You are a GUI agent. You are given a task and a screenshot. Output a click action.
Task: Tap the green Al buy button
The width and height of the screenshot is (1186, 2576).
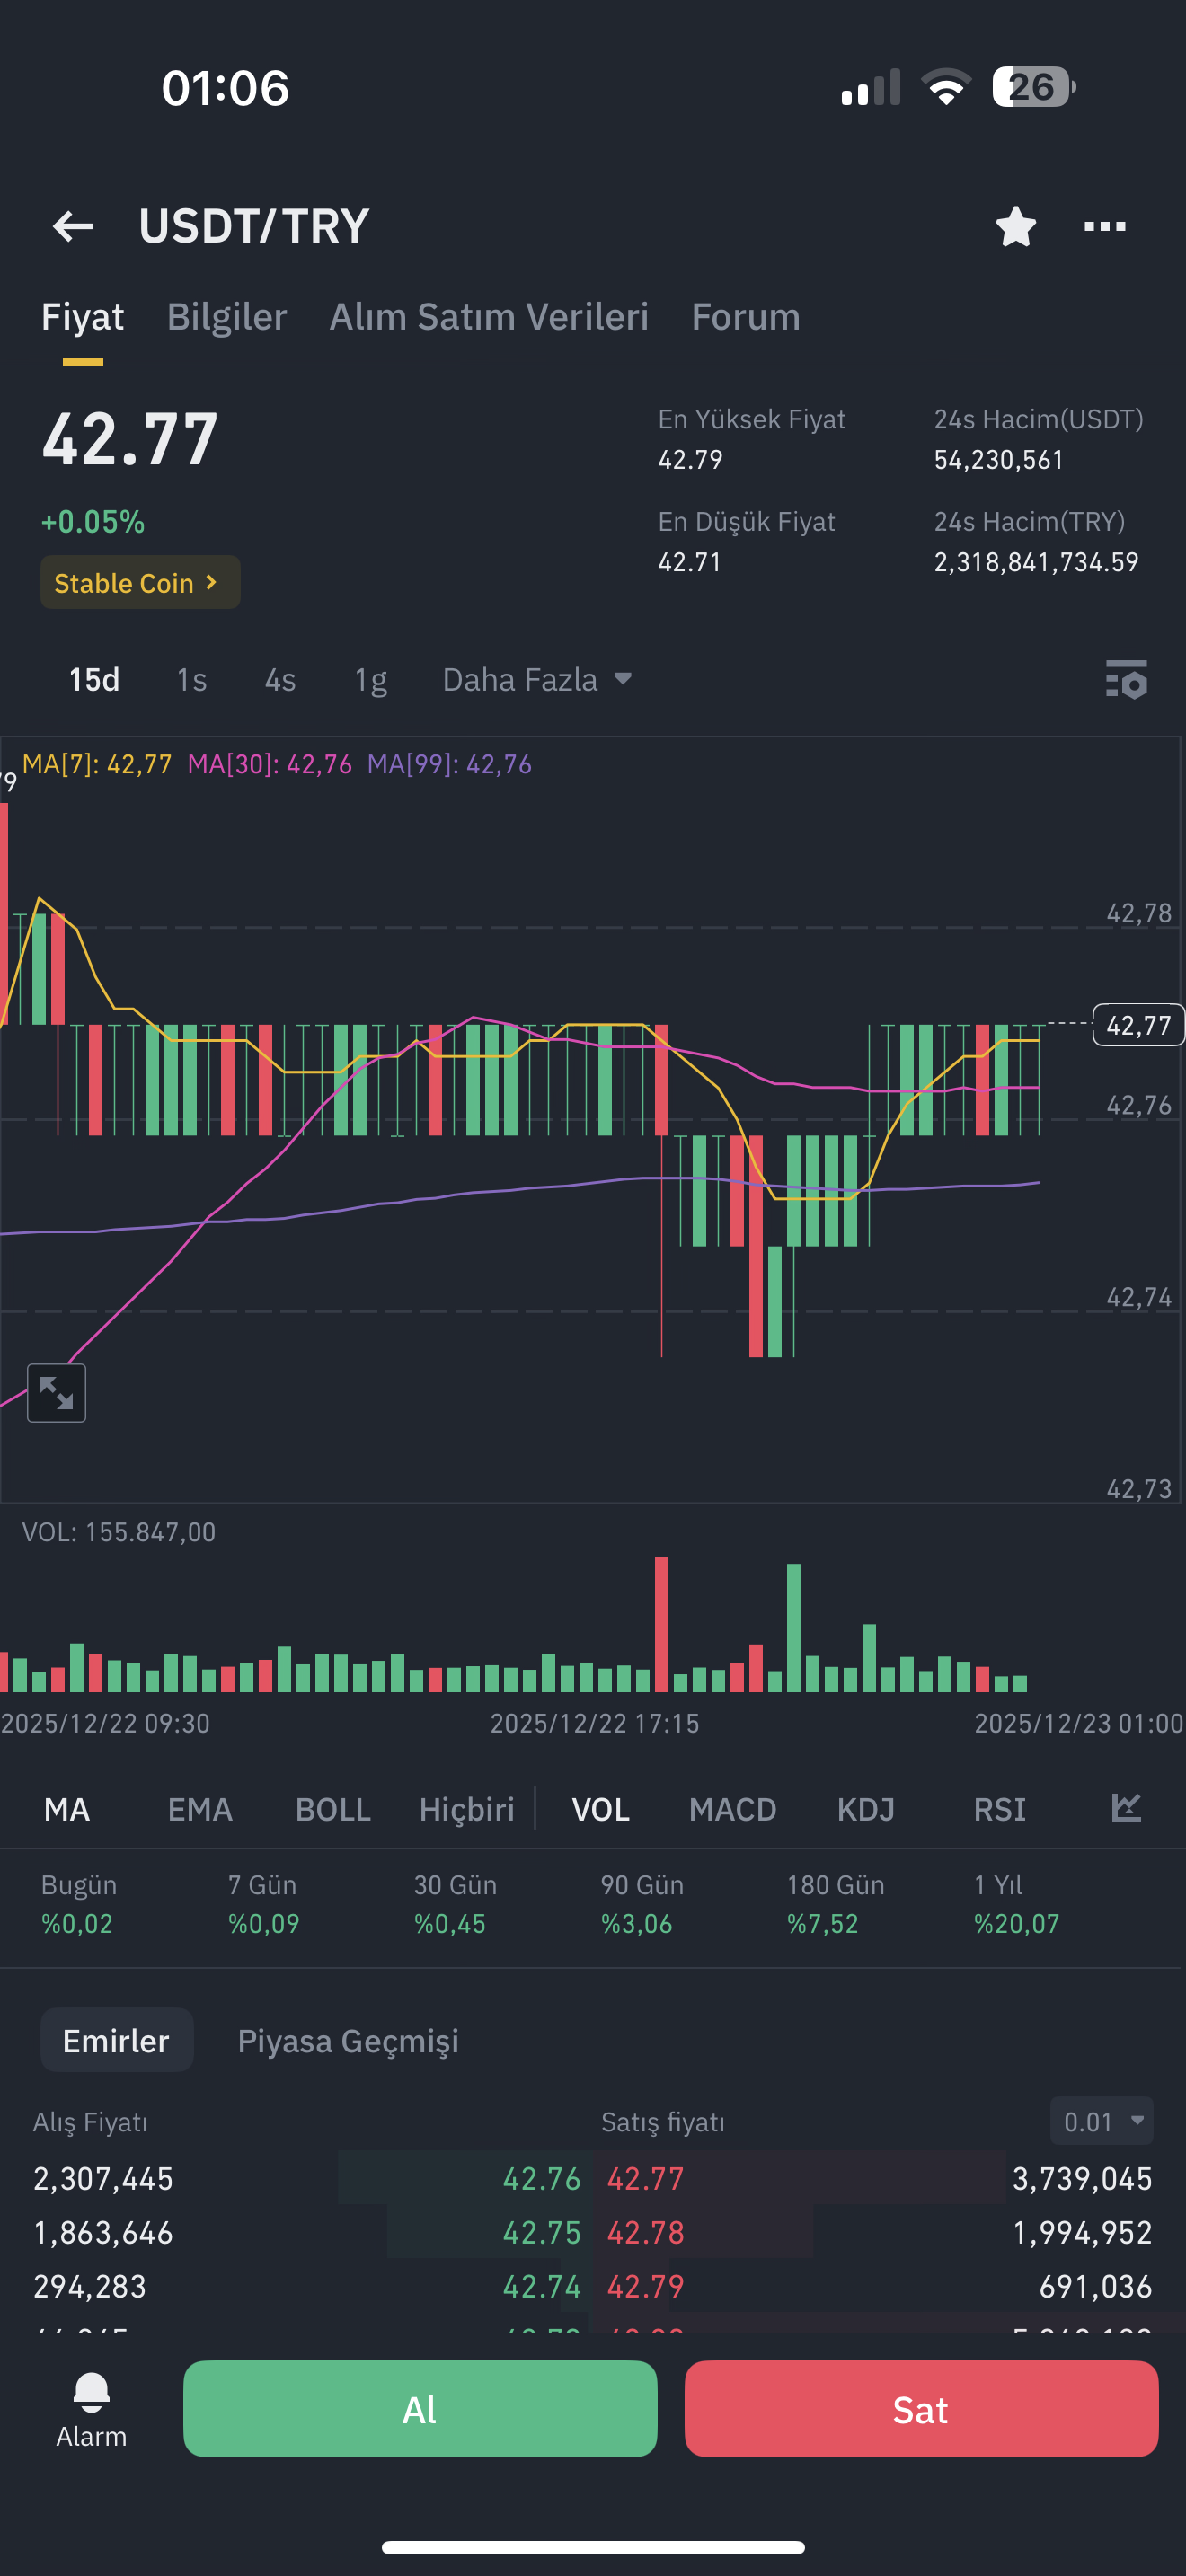pos(420,2409)
